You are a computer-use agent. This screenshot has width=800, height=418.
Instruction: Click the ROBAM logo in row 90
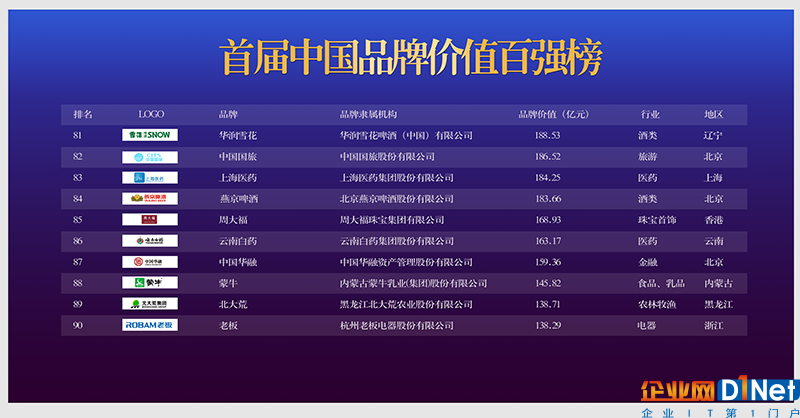tap(150, 325)
